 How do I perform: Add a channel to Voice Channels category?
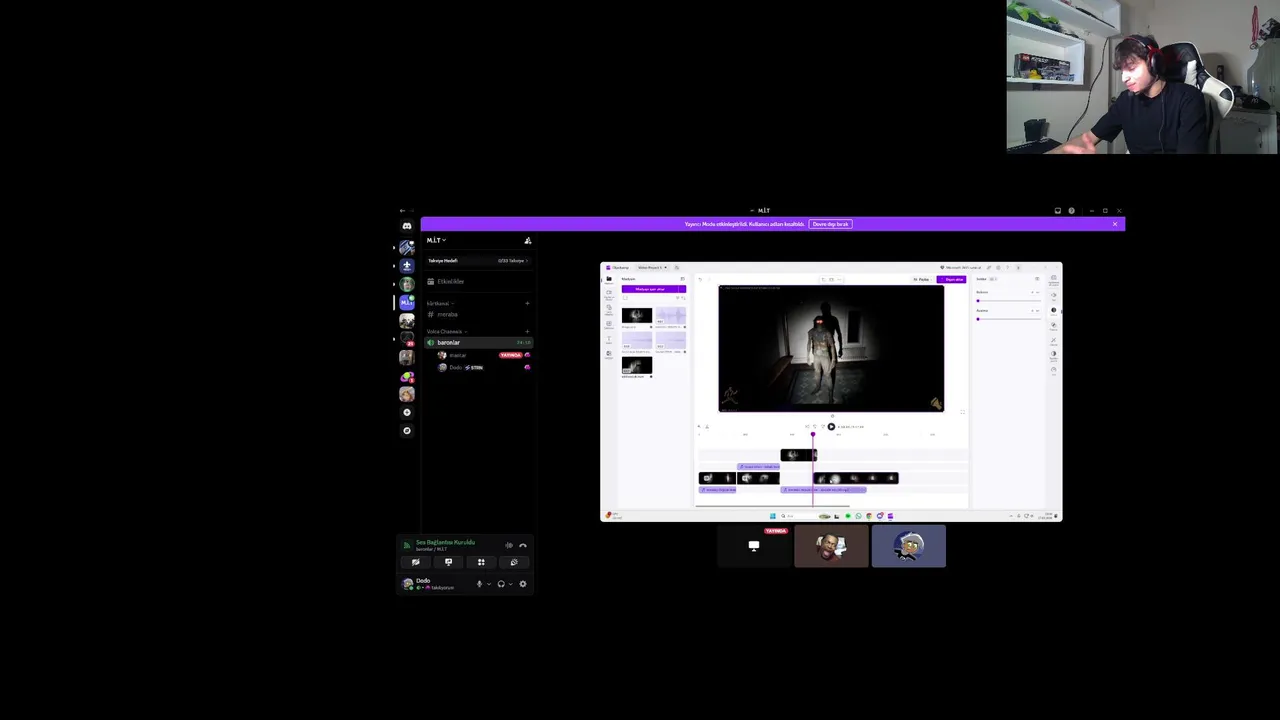[527, 331]
